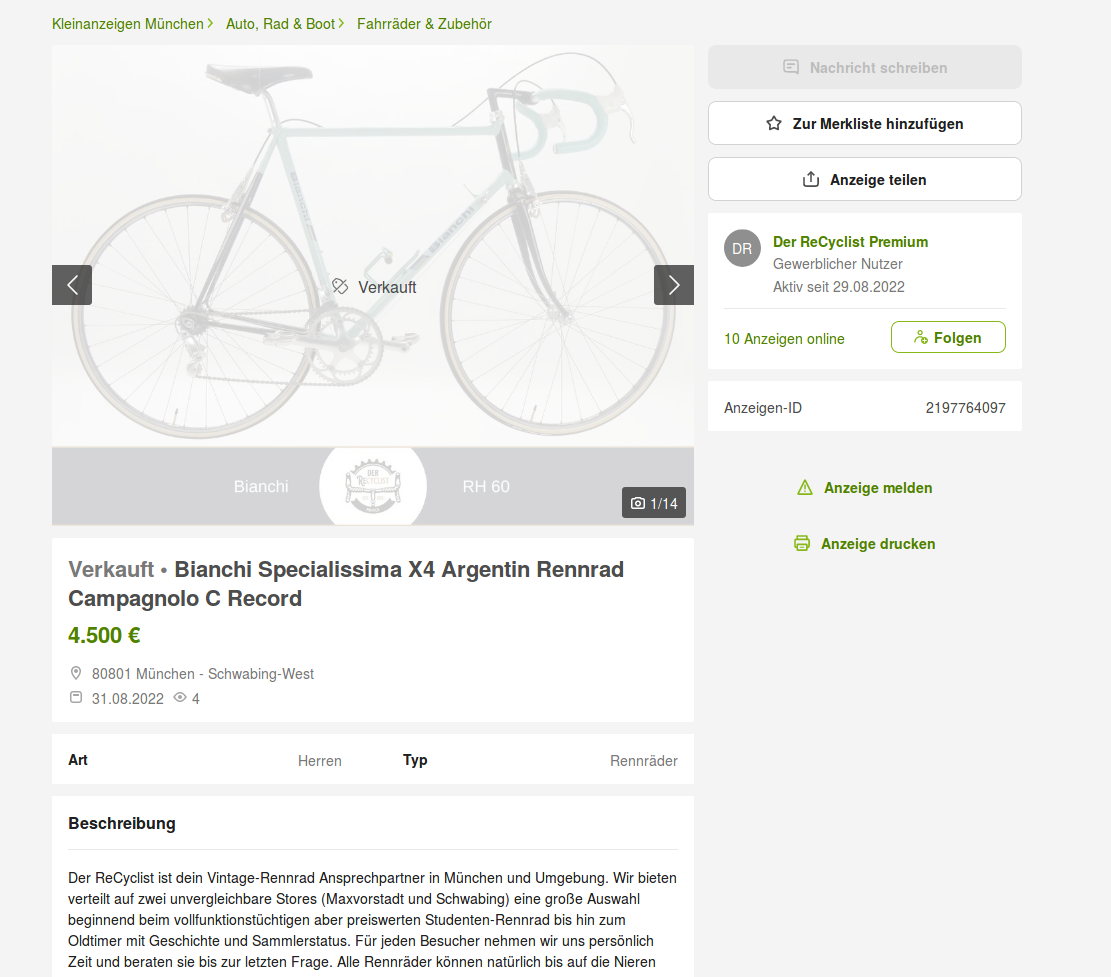The image size is (1111, 977).
Task: Go to the previous bike photo
Action: coord(72,285)
